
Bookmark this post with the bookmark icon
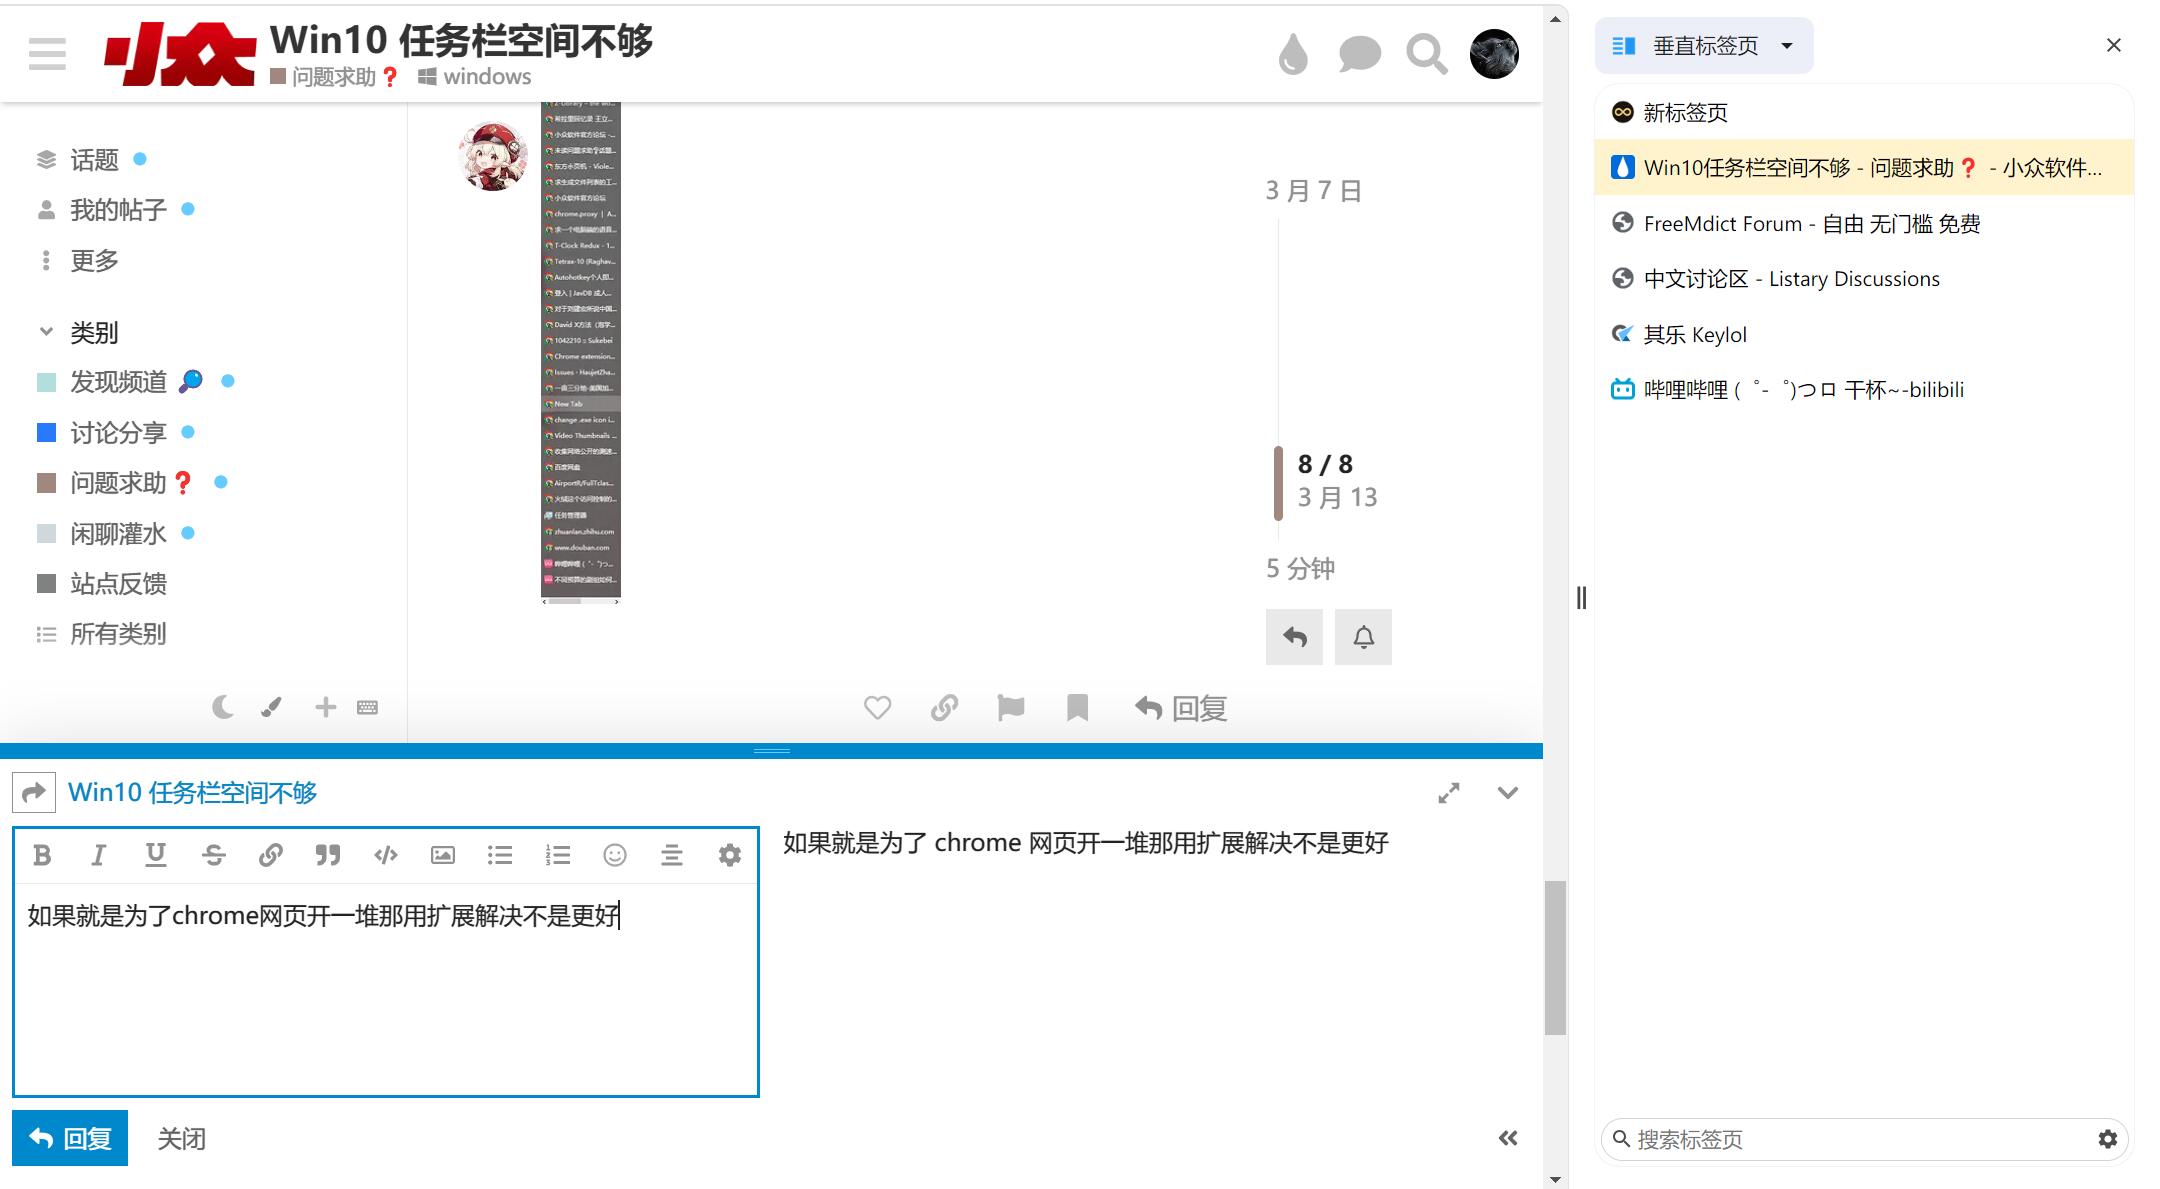tap(1077, 708)
